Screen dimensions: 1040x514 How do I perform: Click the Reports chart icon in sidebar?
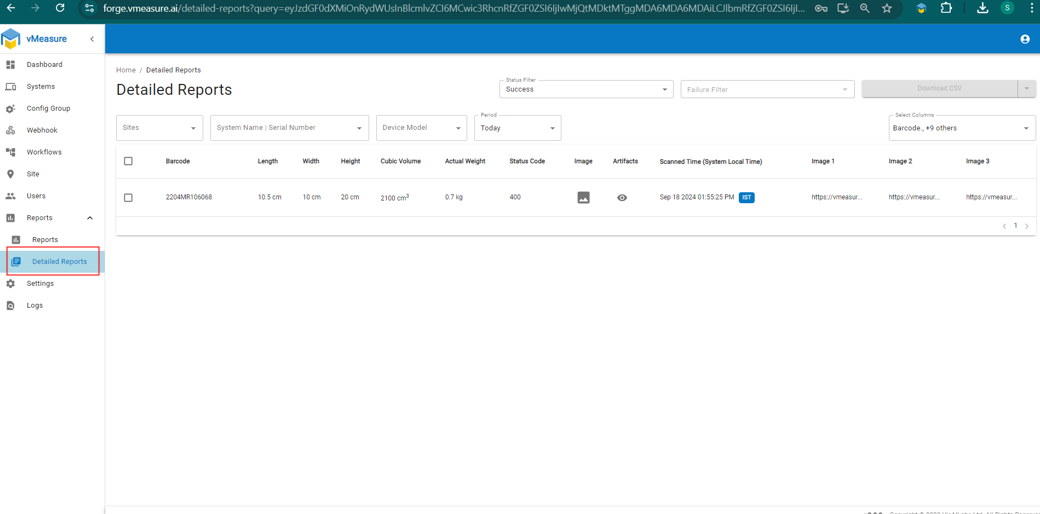11,218
